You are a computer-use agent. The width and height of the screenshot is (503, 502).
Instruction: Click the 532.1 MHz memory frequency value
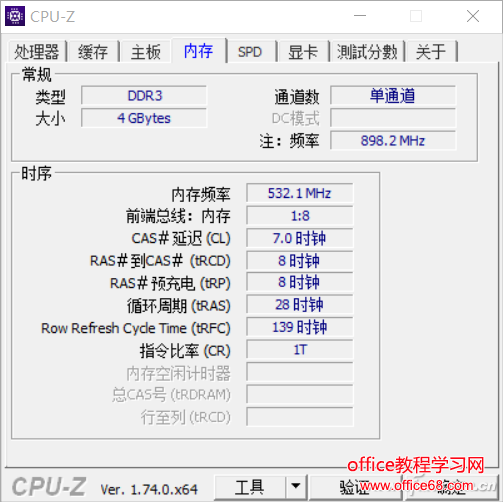click(x=299, y=193)
